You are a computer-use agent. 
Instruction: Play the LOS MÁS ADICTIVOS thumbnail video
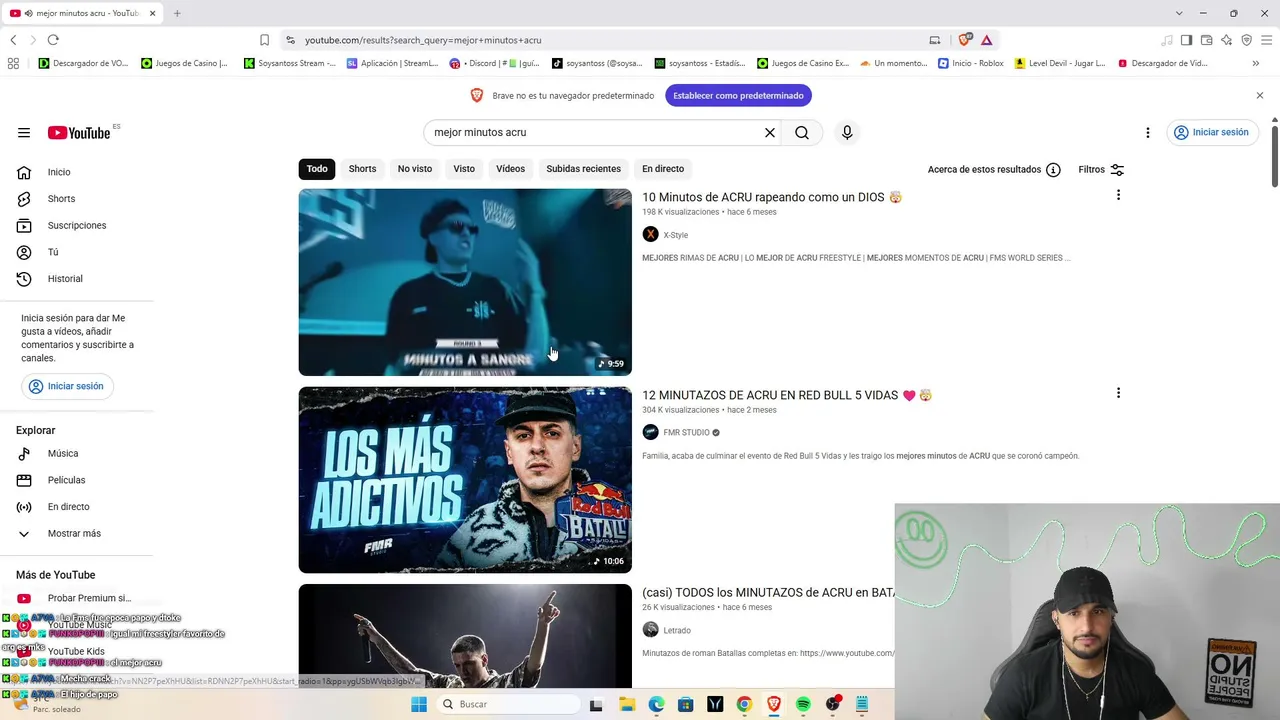point(465,480)
